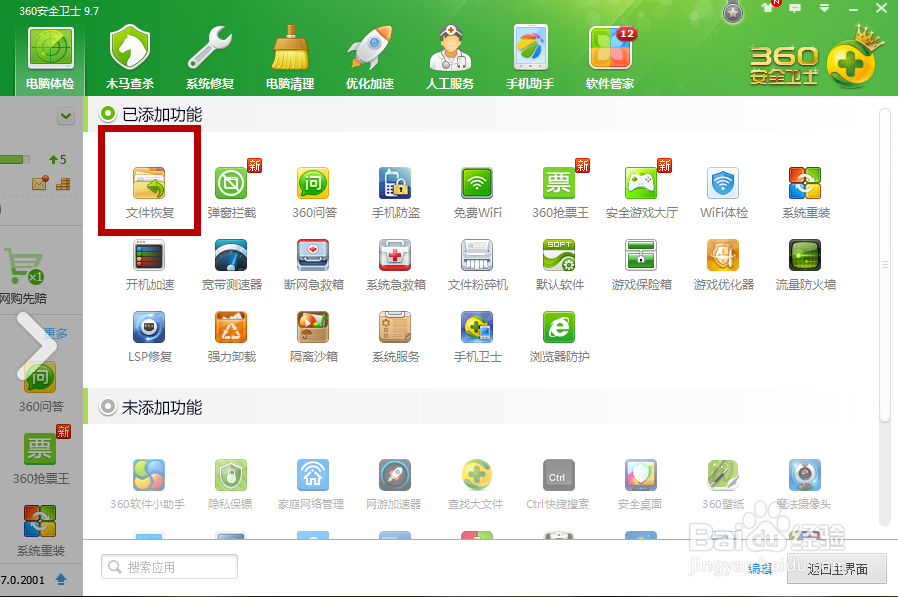Open 360抢票王 in the added functions grid

[560, 193]
